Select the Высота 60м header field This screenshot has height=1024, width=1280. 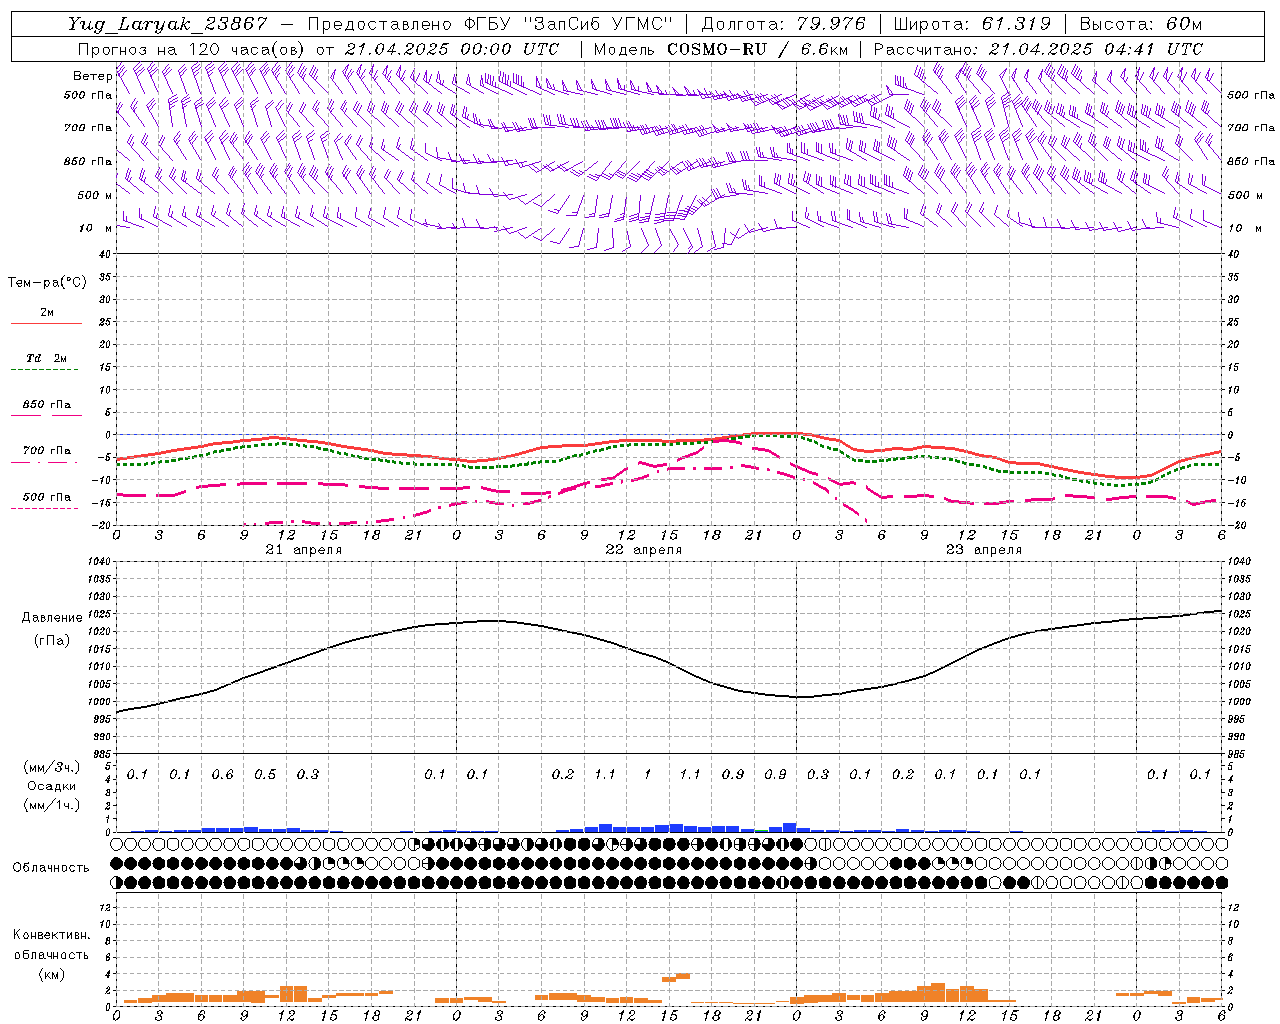pos(1139,24)
